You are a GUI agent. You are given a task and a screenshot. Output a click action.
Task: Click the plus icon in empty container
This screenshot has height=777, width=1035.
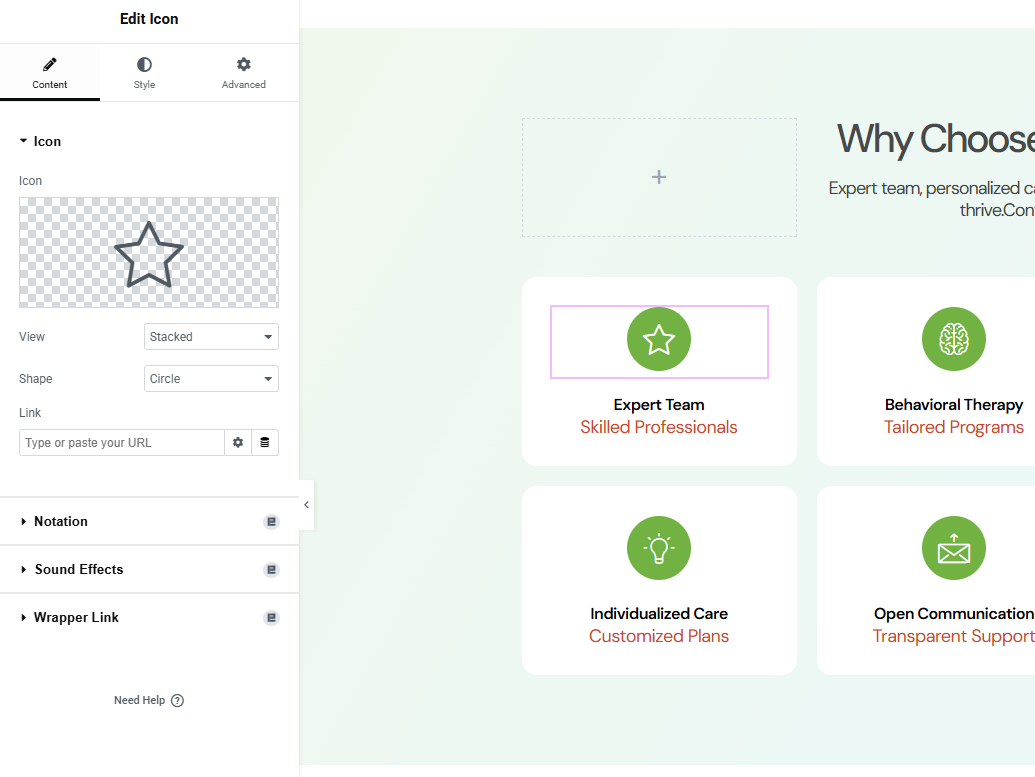pos(659,177)
